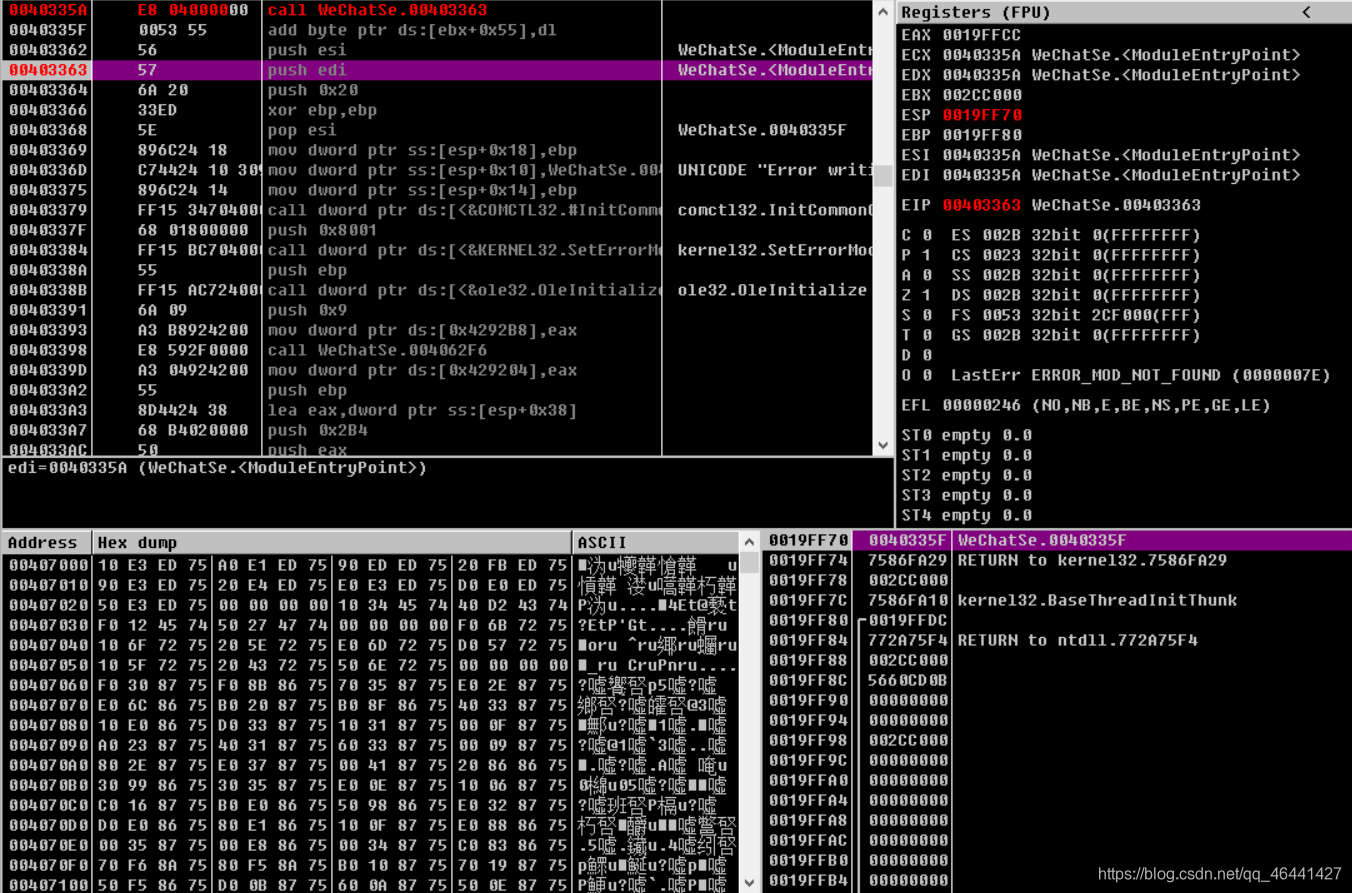Select dump row at address 00407000

pyautogui.click(x=371, y=565)
